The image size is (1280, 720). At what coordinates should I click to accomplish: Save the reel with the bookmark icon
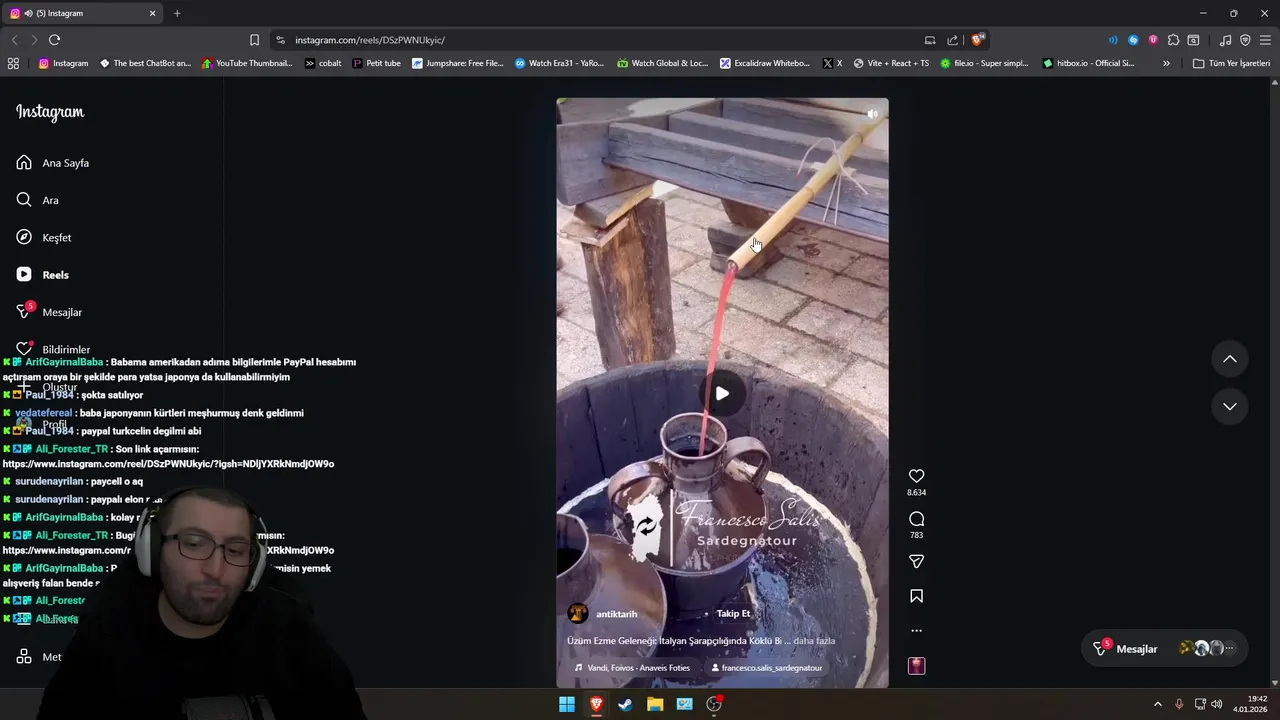tap(916, 596)
